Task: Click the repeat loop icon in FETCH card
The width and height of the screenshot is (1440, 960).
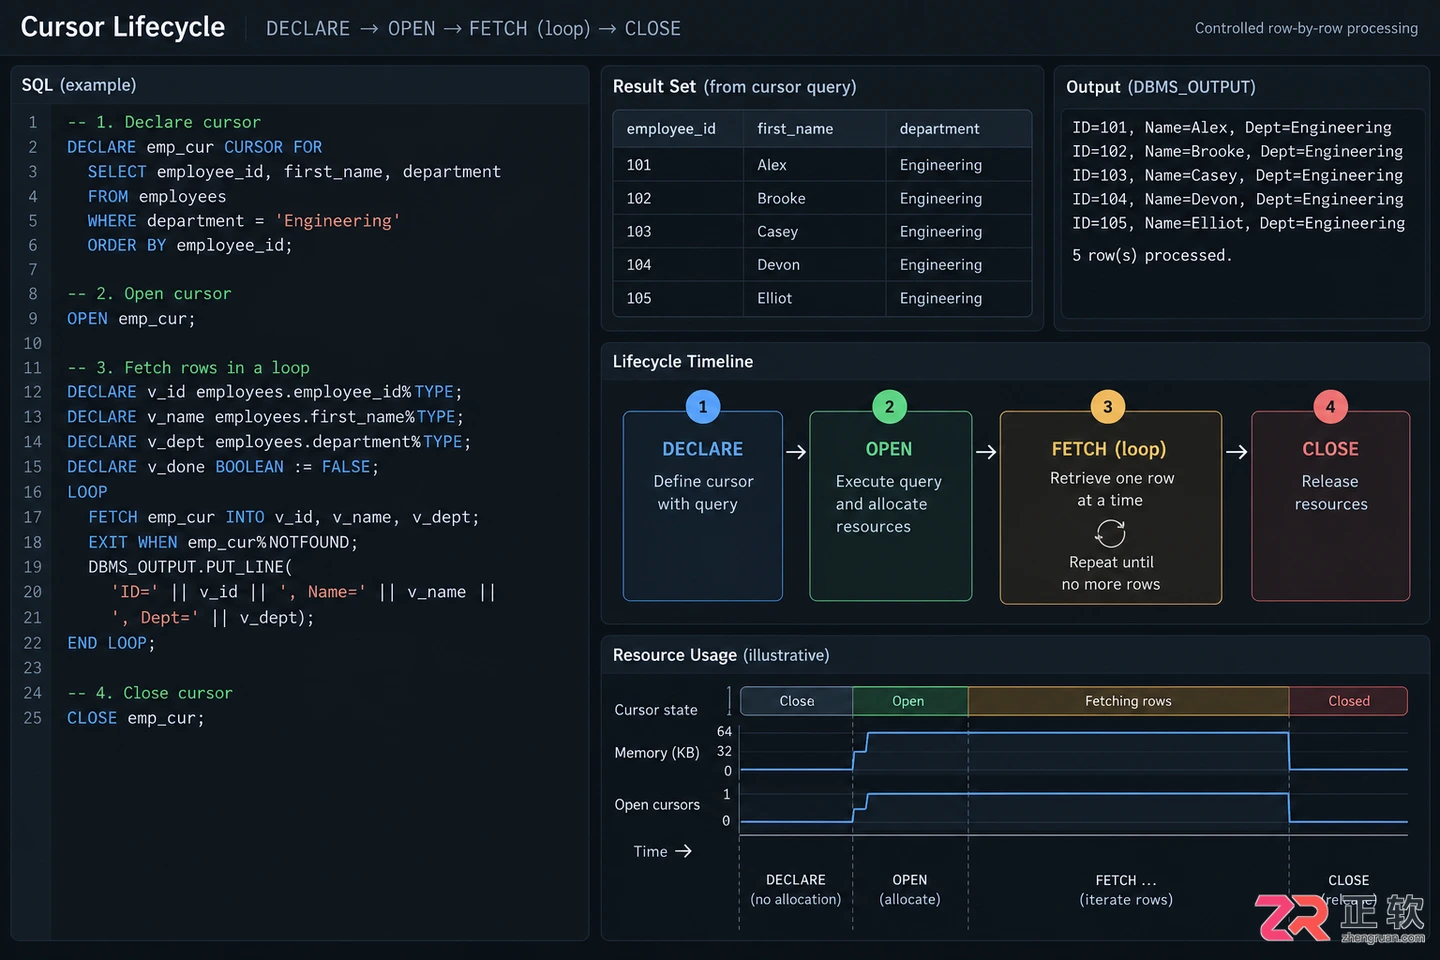Action: click(x=1110, y=533)
